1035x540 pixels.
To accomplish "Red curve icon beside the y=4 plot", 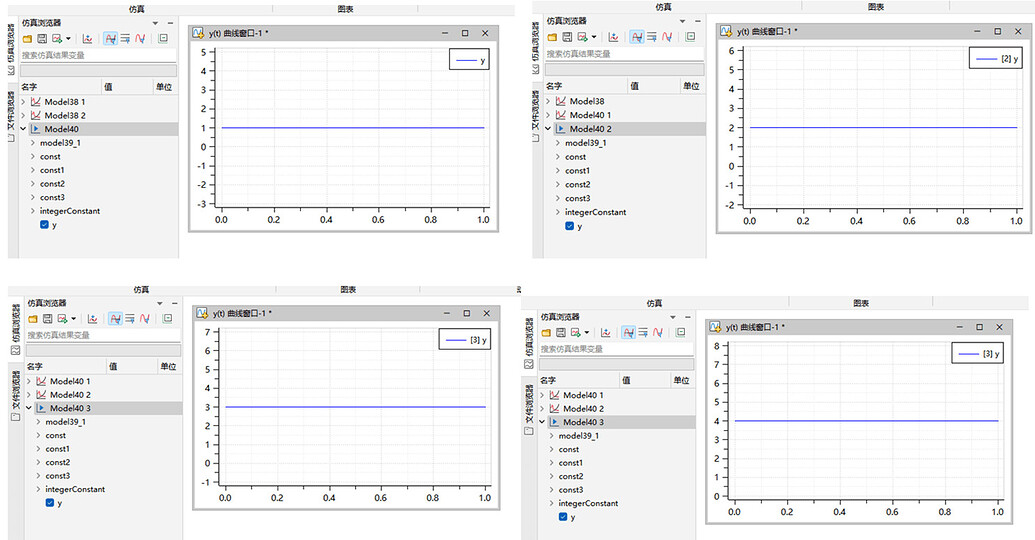I will coord(657,333).
